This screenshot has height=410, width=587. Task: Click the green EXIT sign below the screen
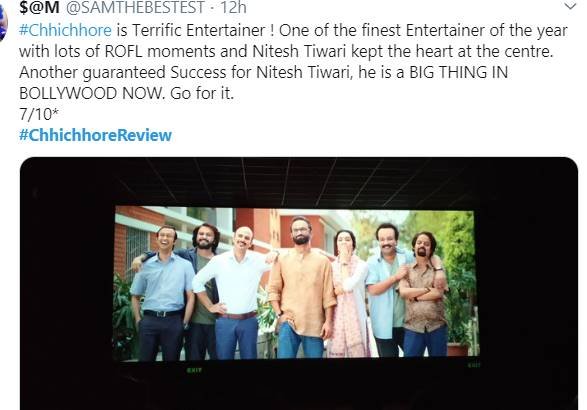point(194,370)
